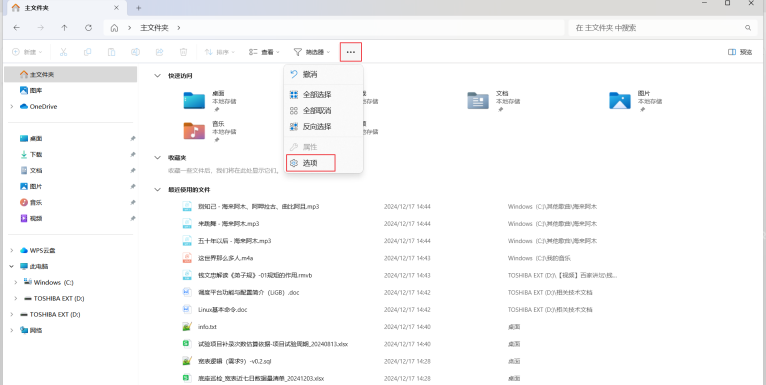This screenshot has height=385, width=766.
Task: Select the 主文件夹 tab in the title bar
Action: pyautogui.click(x=66, y=8)
